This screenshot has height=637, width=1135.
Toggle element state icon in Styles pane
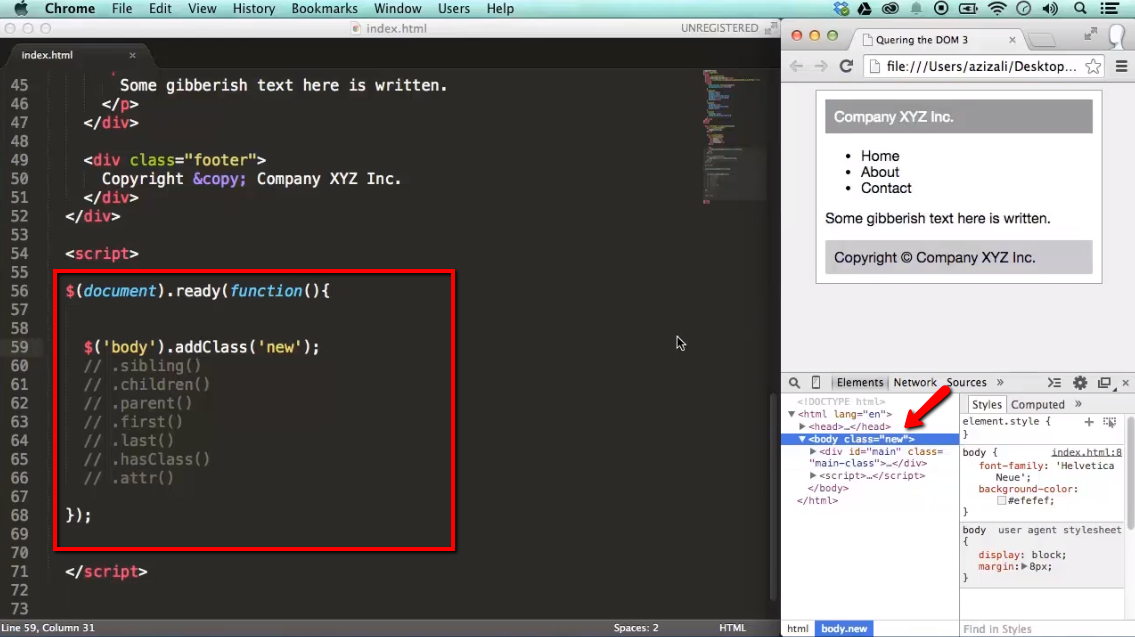tap(1110, 421)
